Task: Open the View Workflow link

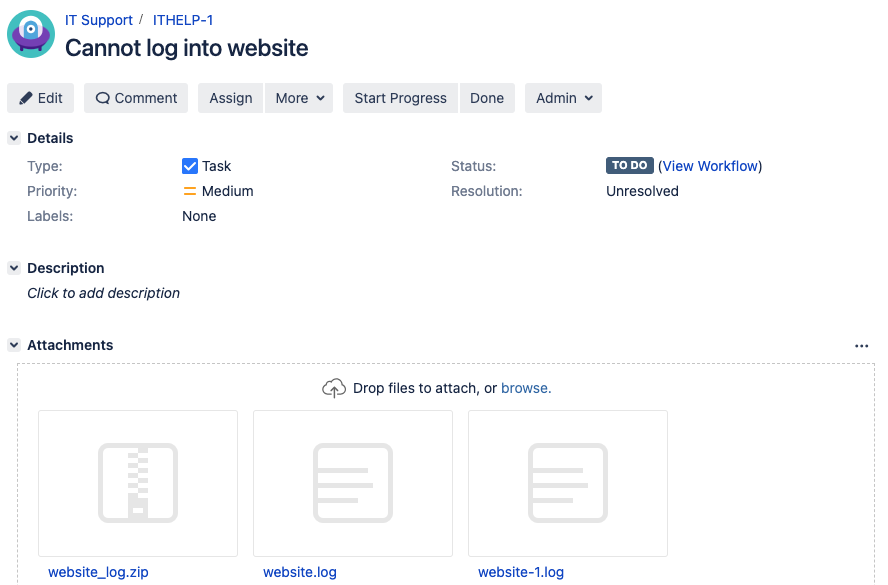Action: tap(710, 166)
